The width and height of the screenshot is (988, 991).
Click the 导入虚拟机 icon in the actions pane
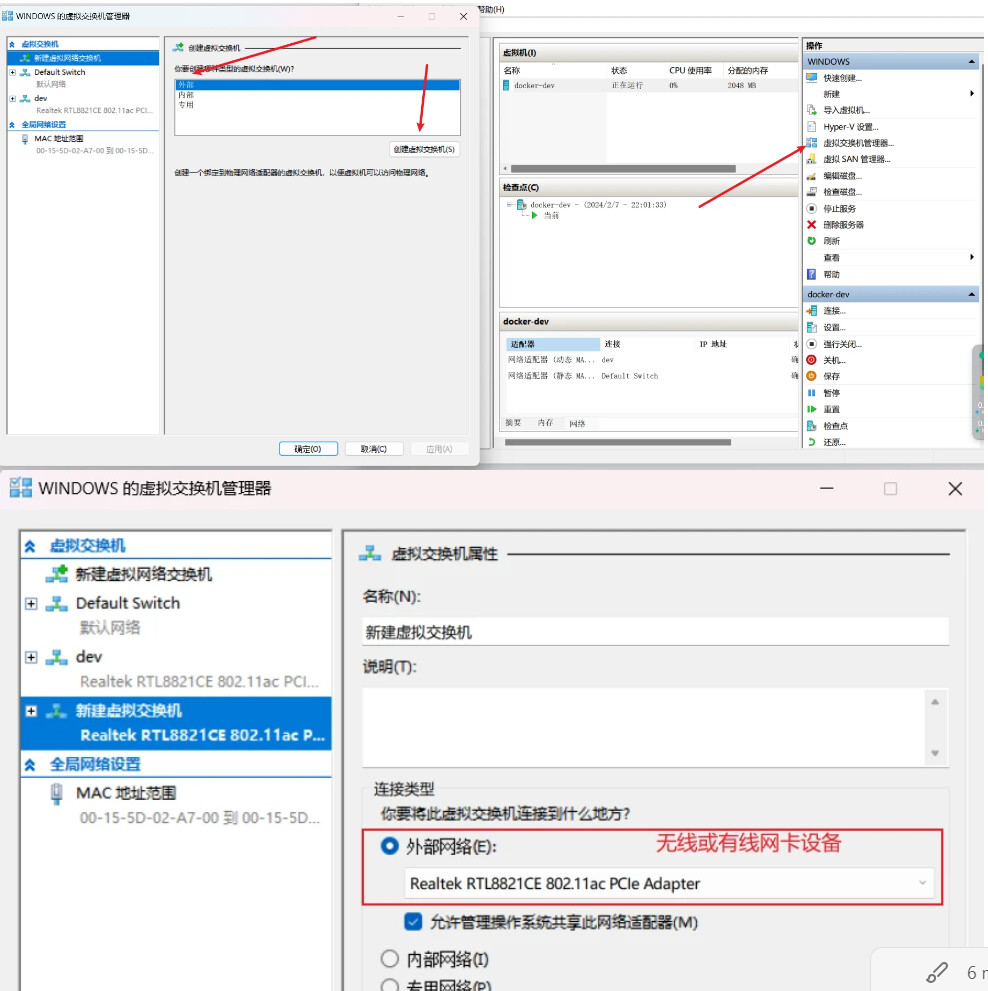[x=812, y=110]
